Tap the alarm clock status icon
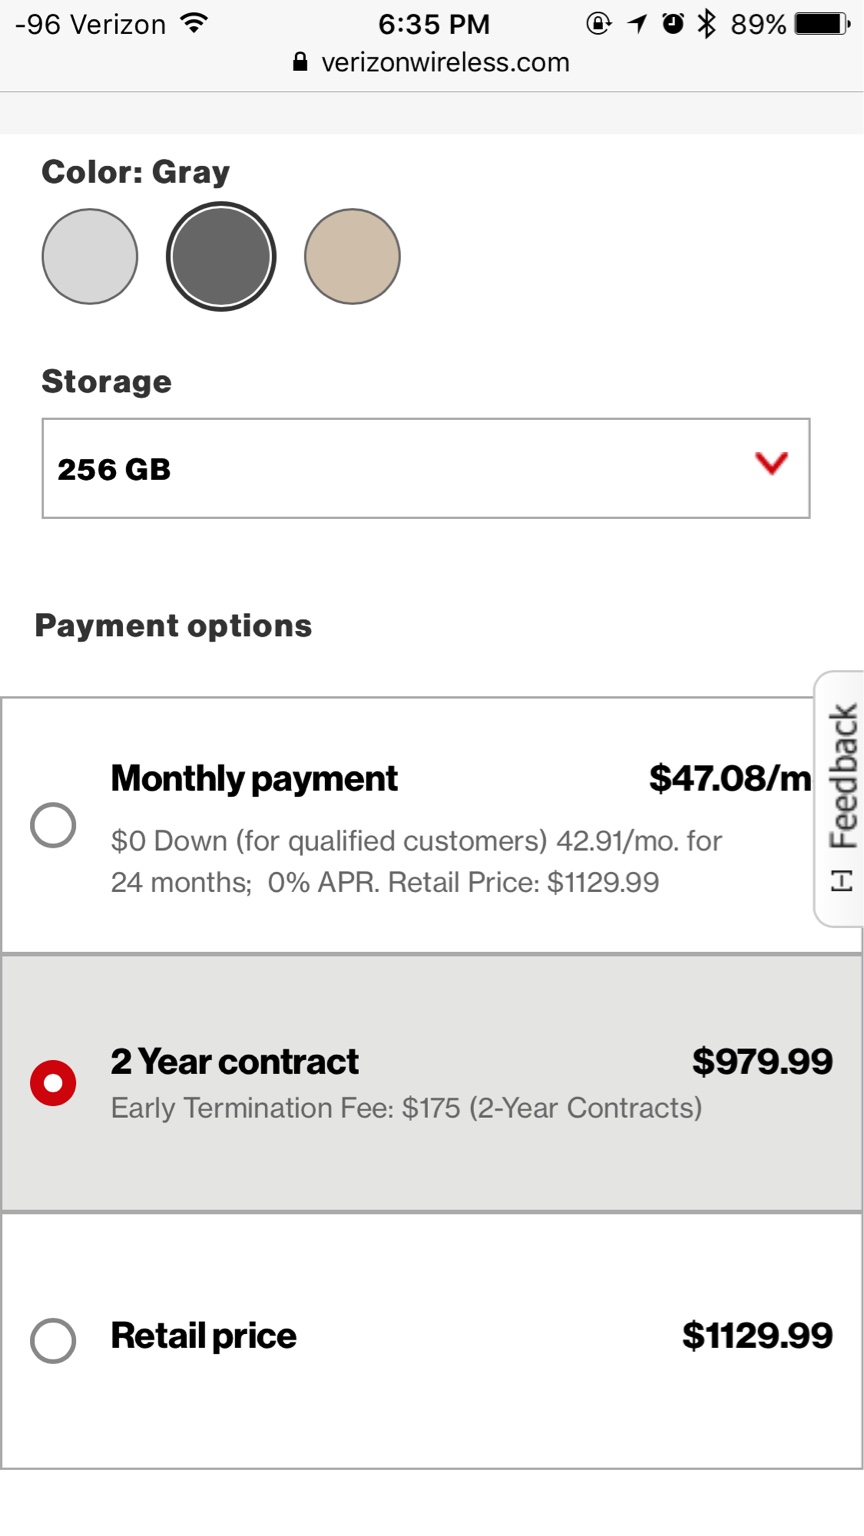 pyautogui.click(x=673, y=23)
